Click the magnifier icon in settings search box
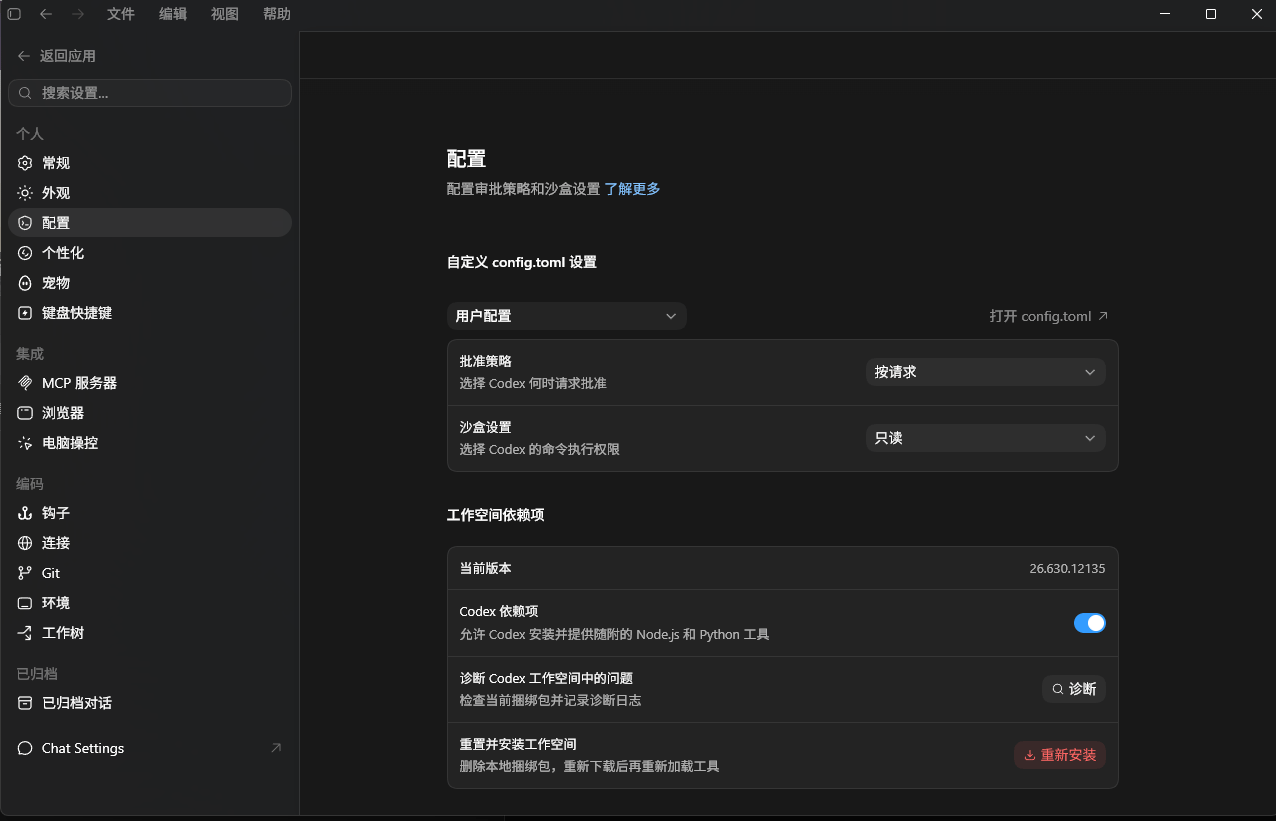 (26, 93)
